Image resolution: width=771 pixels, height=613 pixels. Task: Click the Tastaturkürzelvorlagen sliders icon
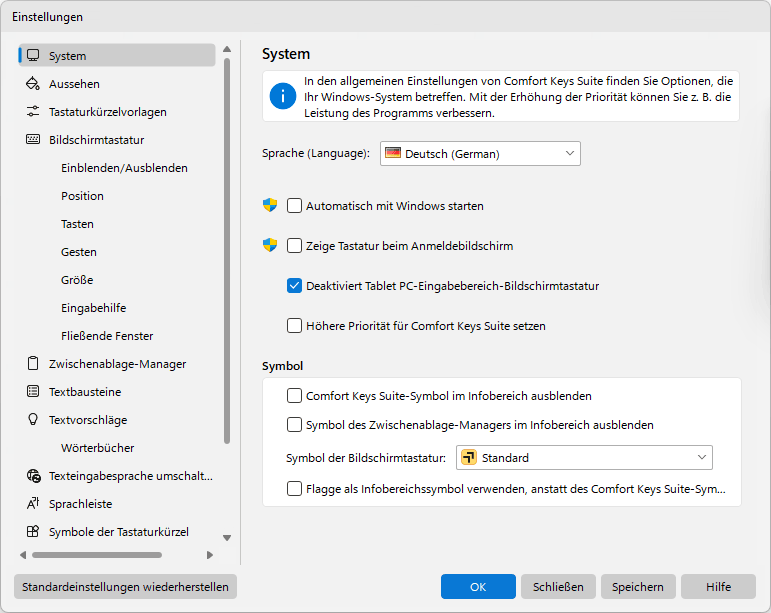[33, 112]
